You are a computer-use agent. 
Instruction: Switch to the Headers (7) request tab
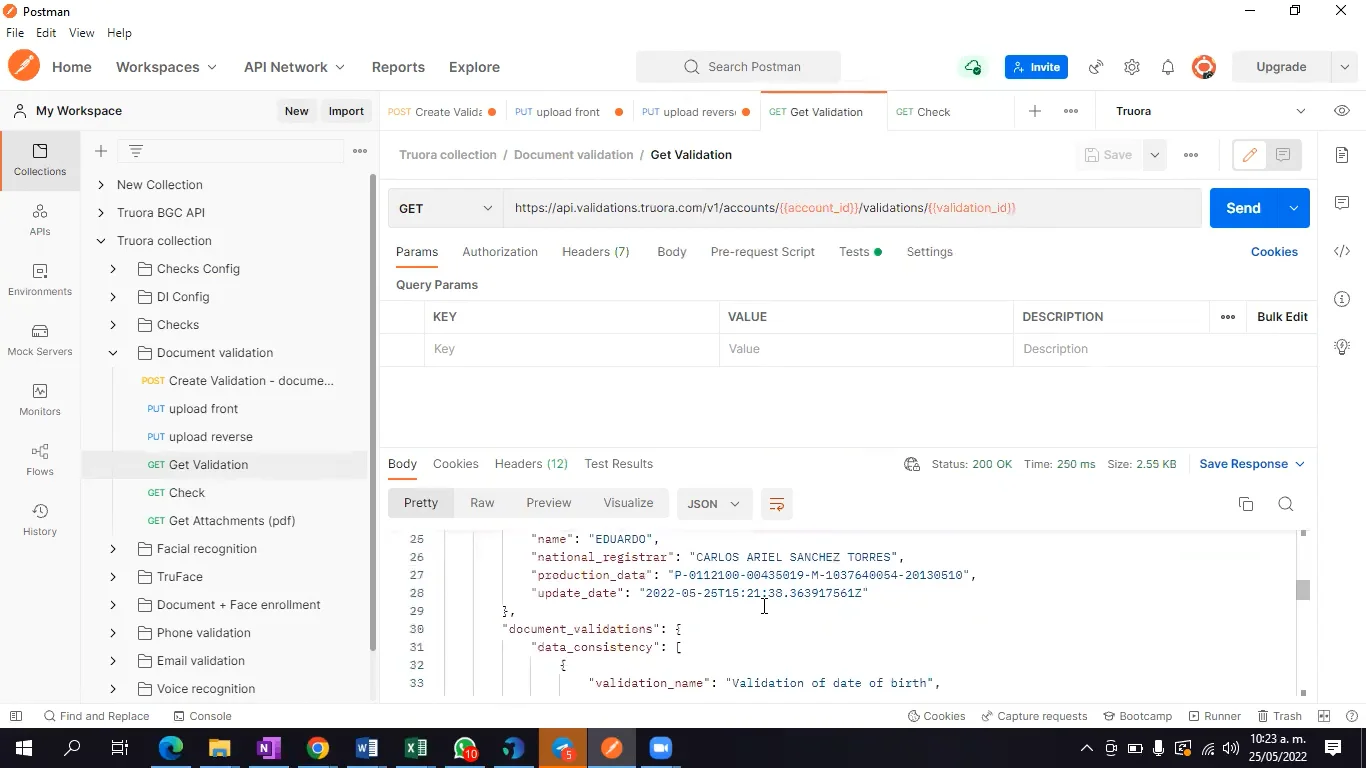pos(596,252)
